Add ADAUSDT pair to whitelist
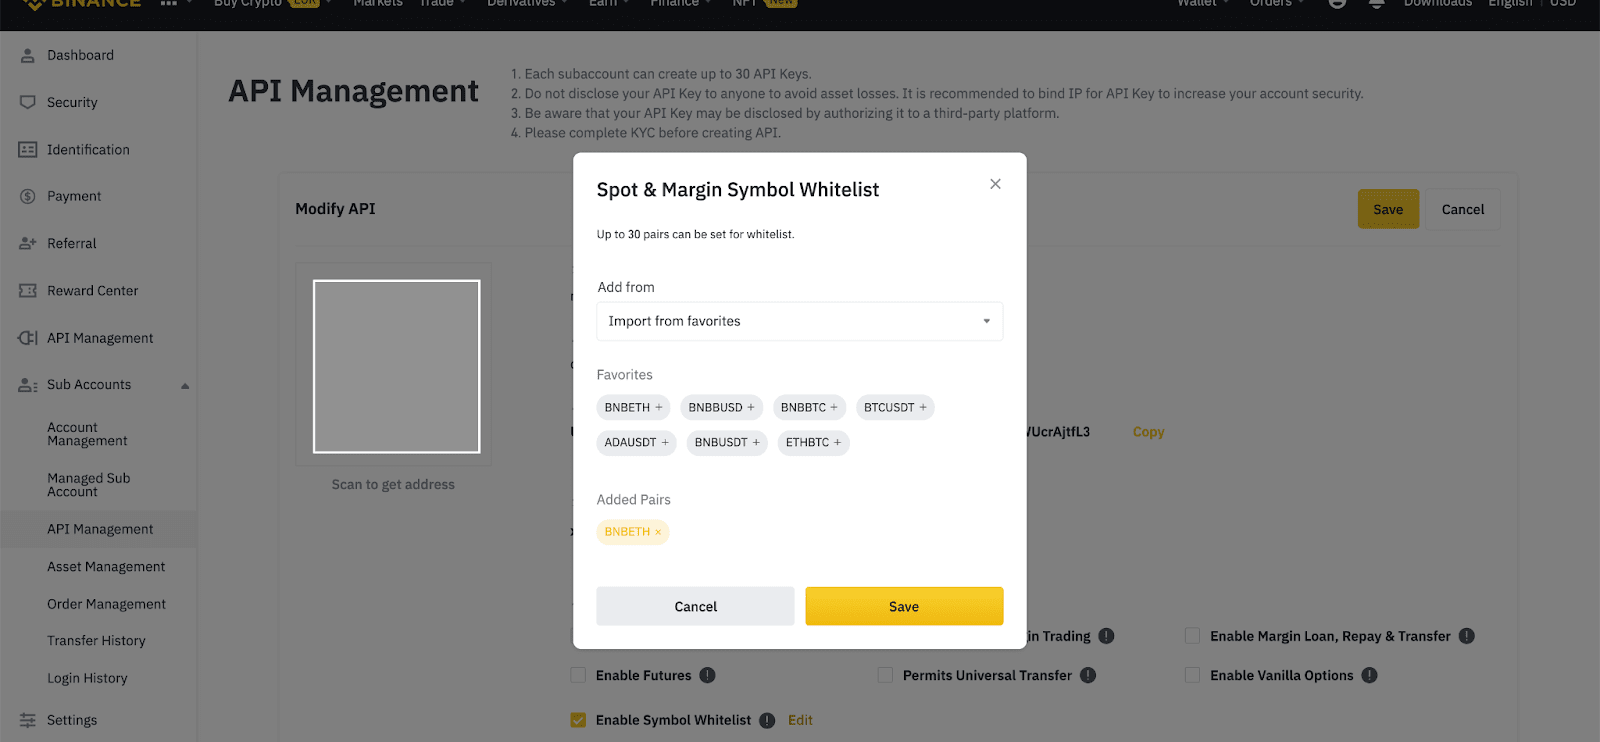Screen dimensions: 1600x742 636,443
